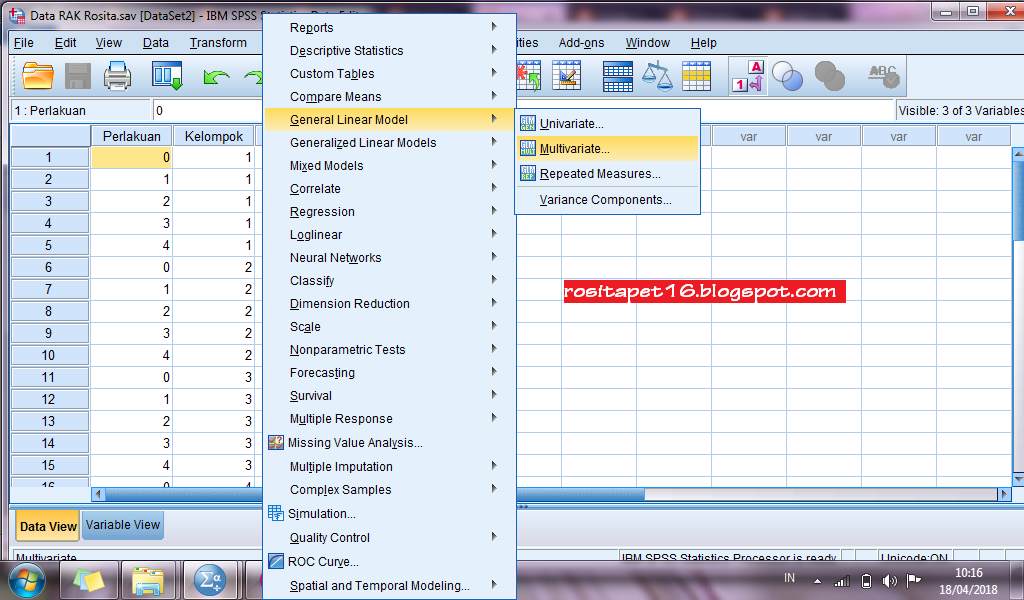Expand Reports submenu
Viewport: 1024px width, 600px height.
click(390, 27)
